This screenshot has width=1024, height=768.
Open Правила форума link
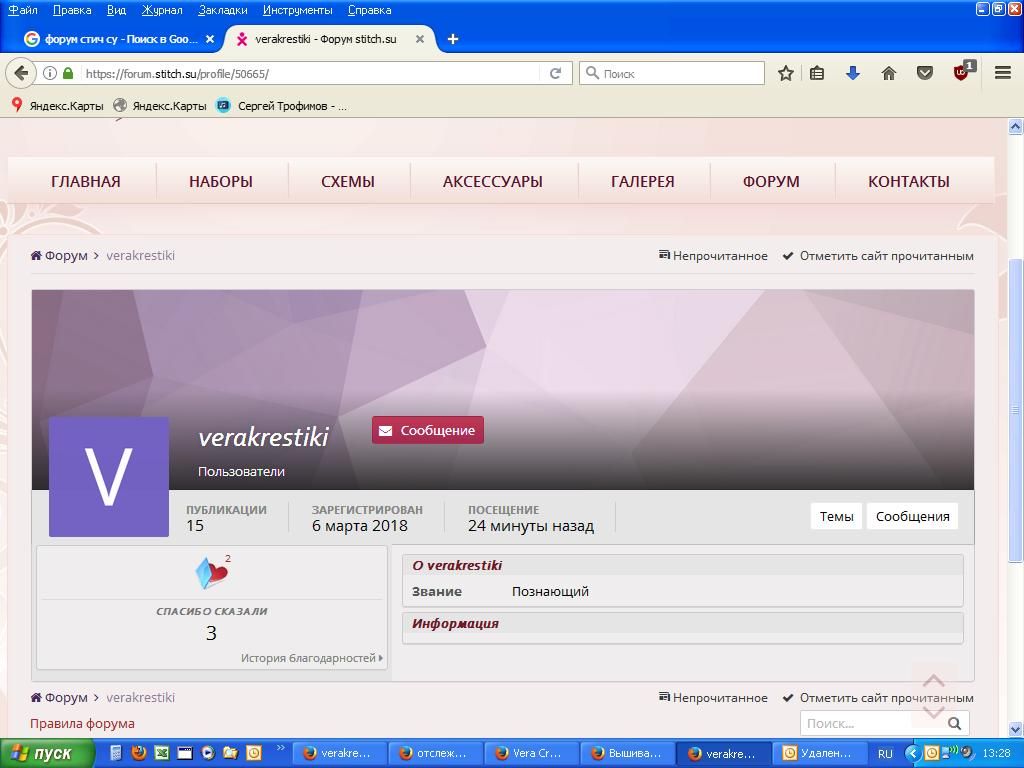(x=82, y=723)
